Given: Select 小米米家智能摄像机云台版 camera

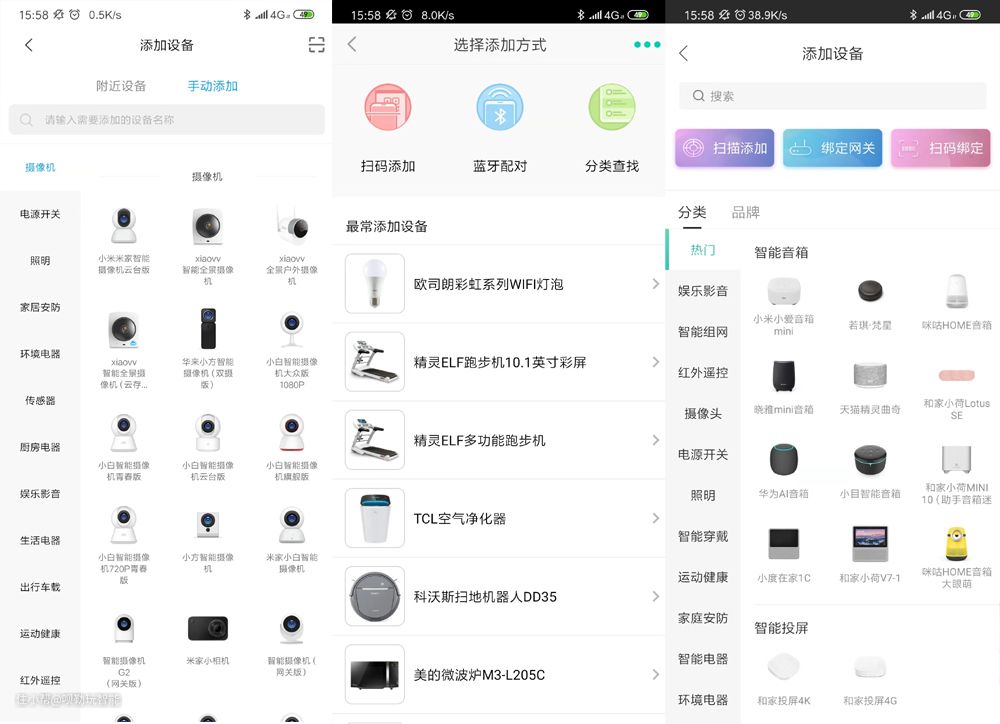Looking at the screenshot, I should 124,240.
